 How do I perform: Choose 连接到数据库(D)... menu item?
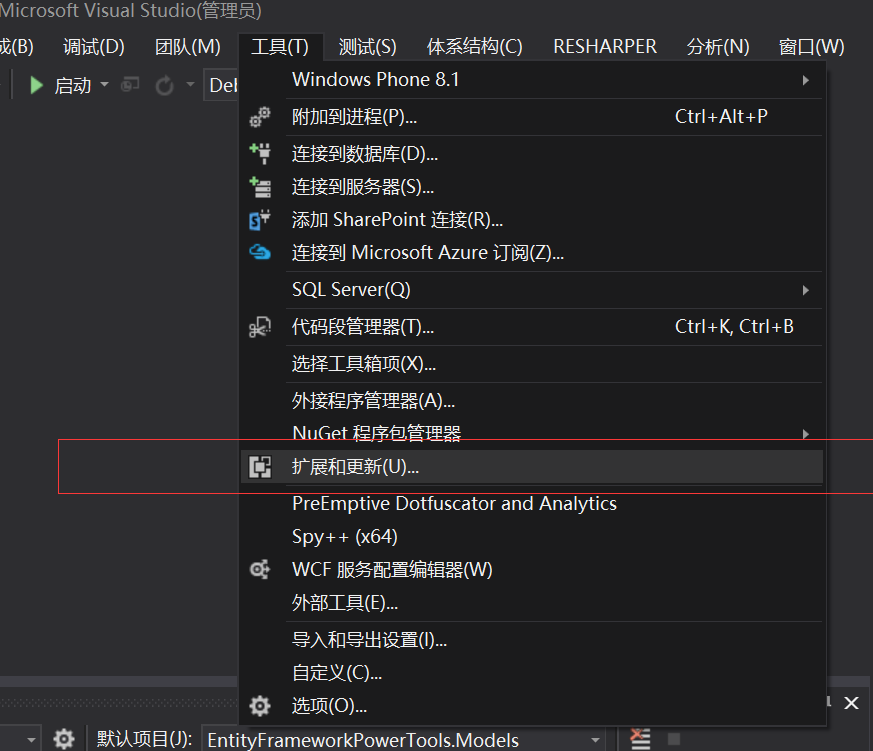[532, 154]
